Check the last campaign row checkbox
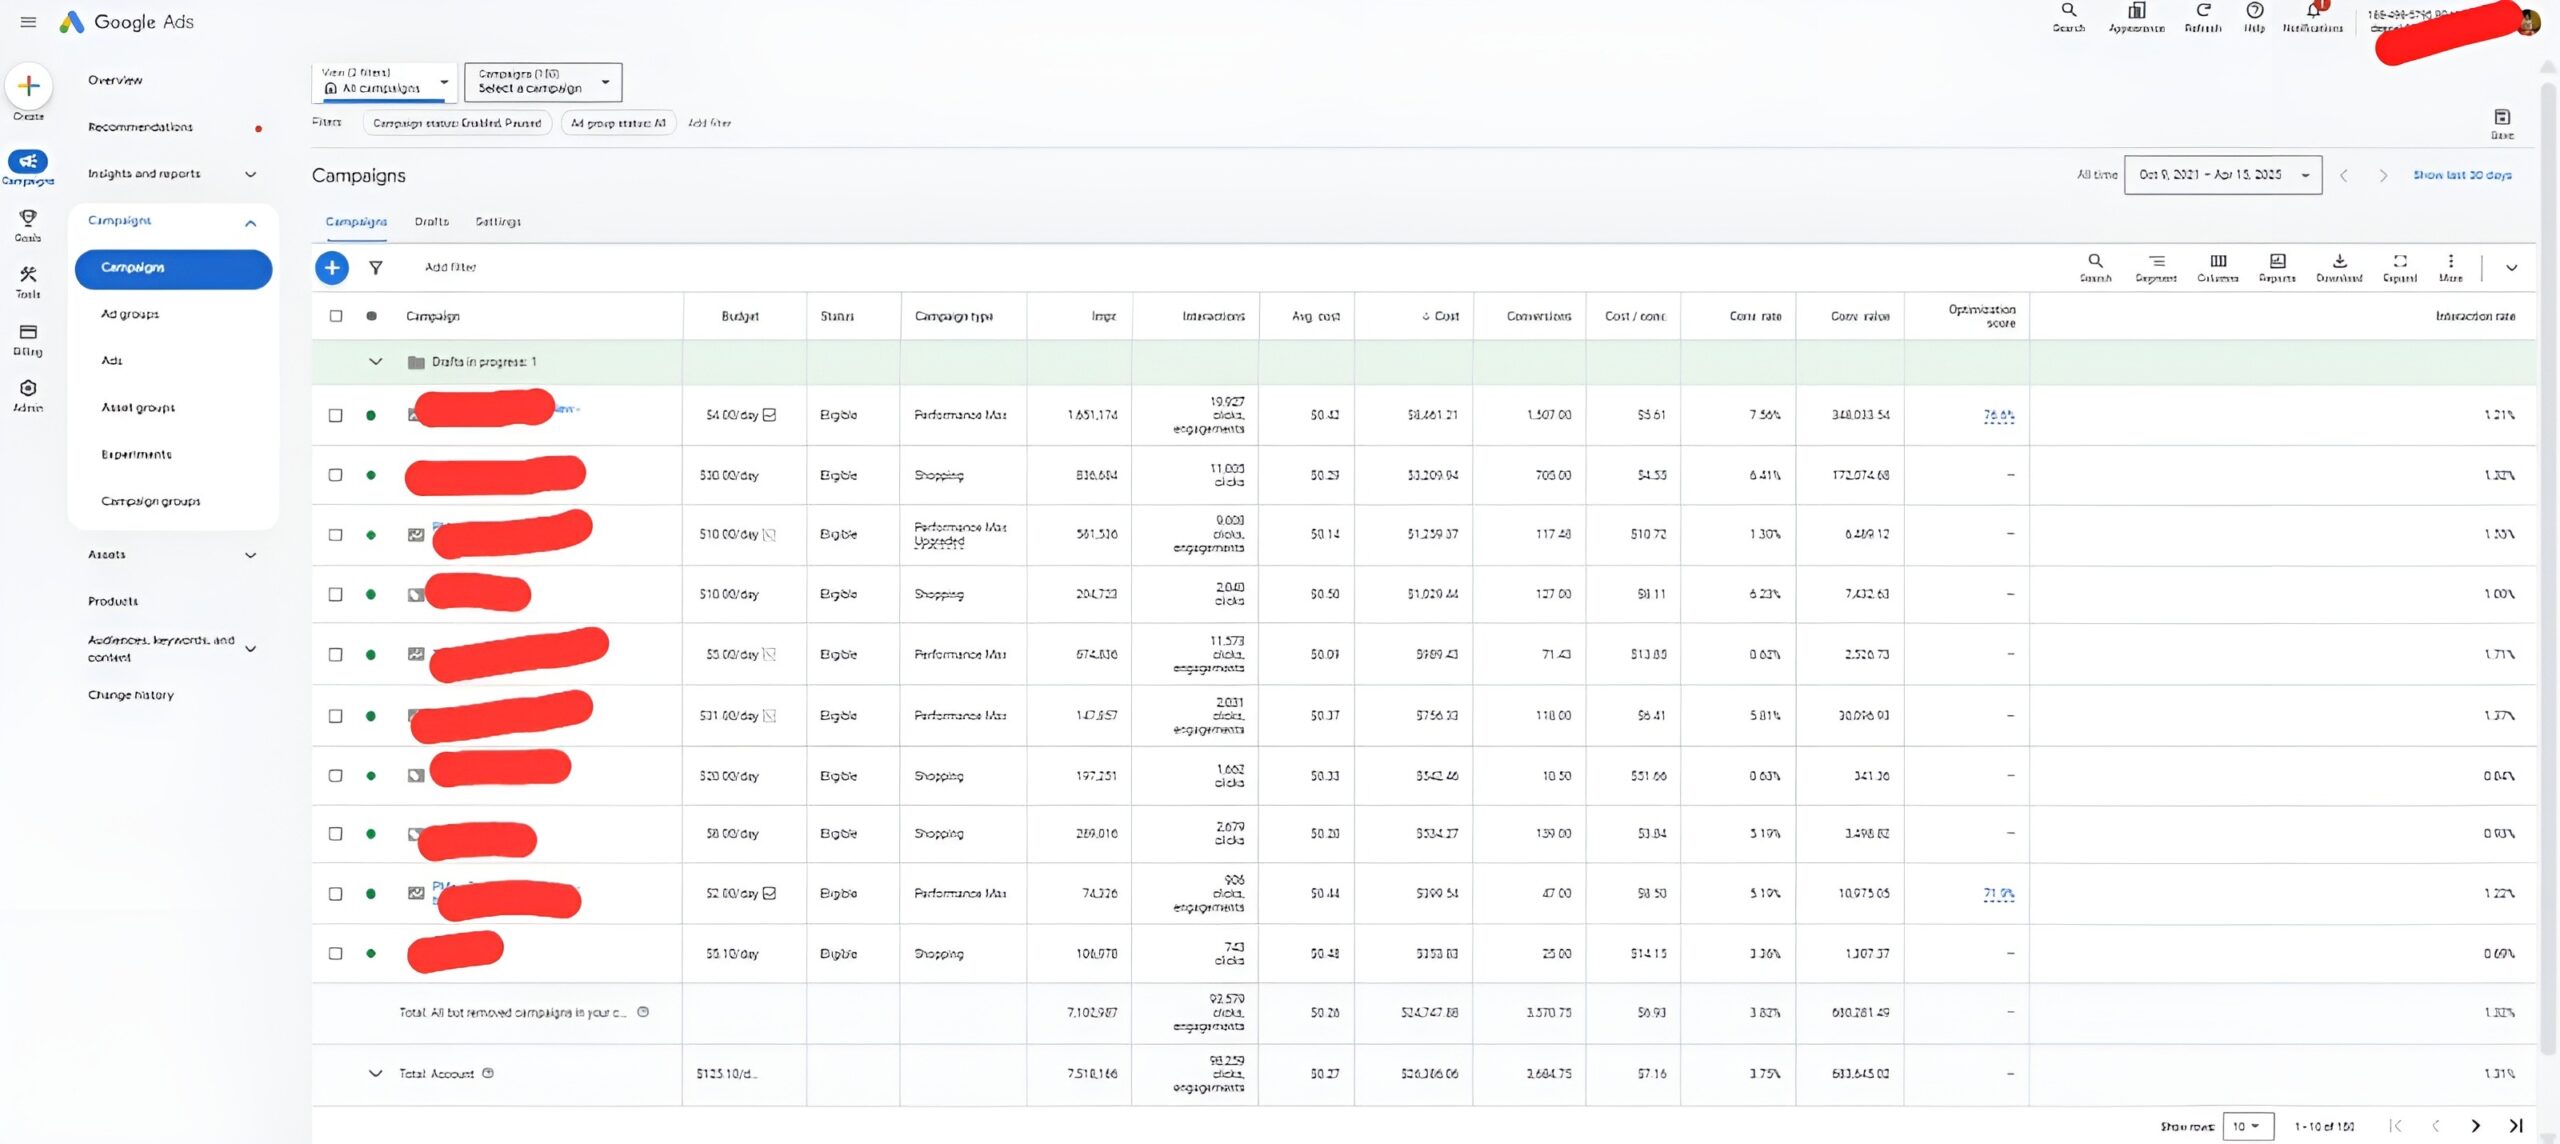Screen dimensions: 2560x1144 click(x=336, y=953)
